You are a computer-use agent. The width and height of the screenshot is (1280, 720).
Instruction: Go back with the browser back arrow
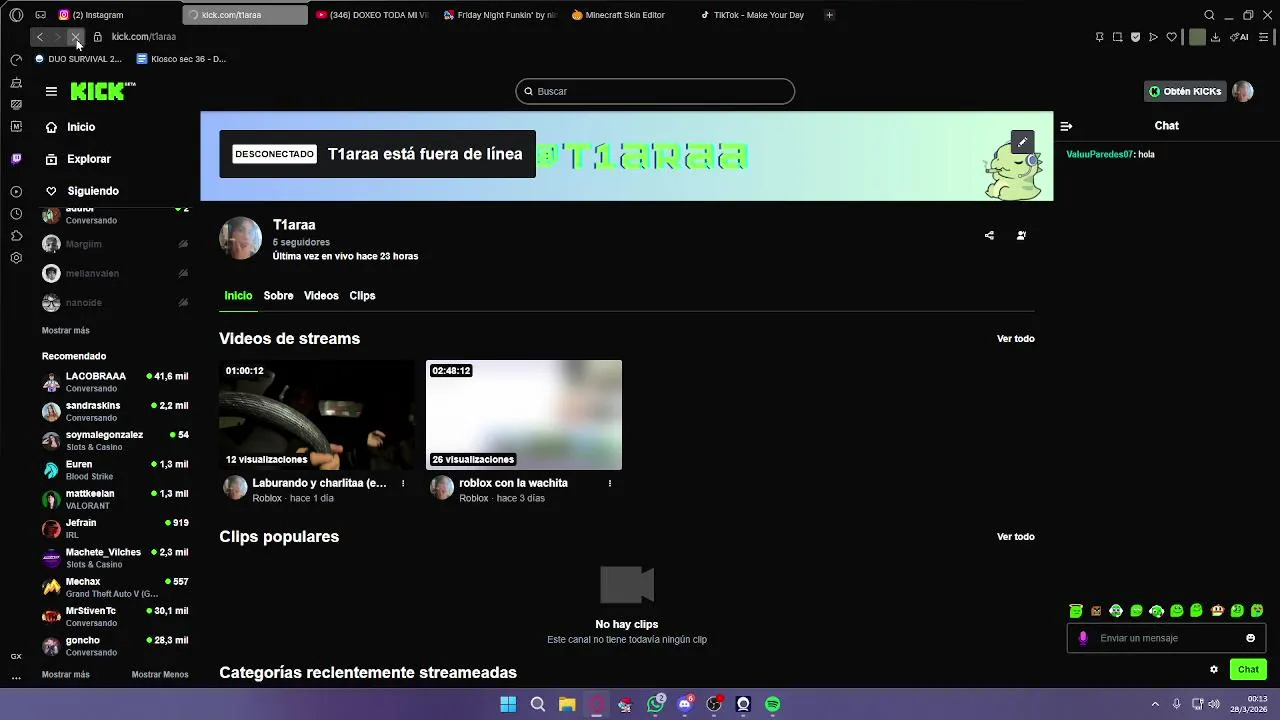tap(39, 37)
